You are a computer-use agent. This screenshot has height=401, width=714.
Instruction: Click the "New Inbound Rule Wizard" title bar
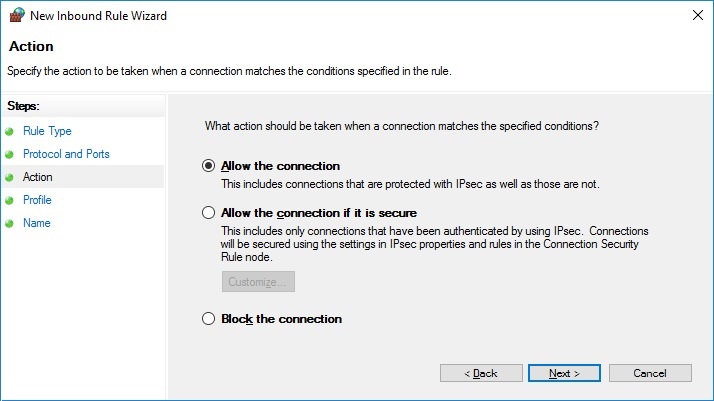click(300, 15)
